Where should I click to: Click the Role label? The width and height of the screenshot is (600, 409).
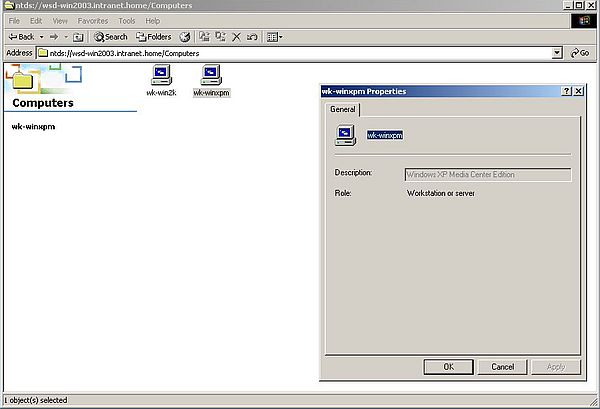click(343, 193)
